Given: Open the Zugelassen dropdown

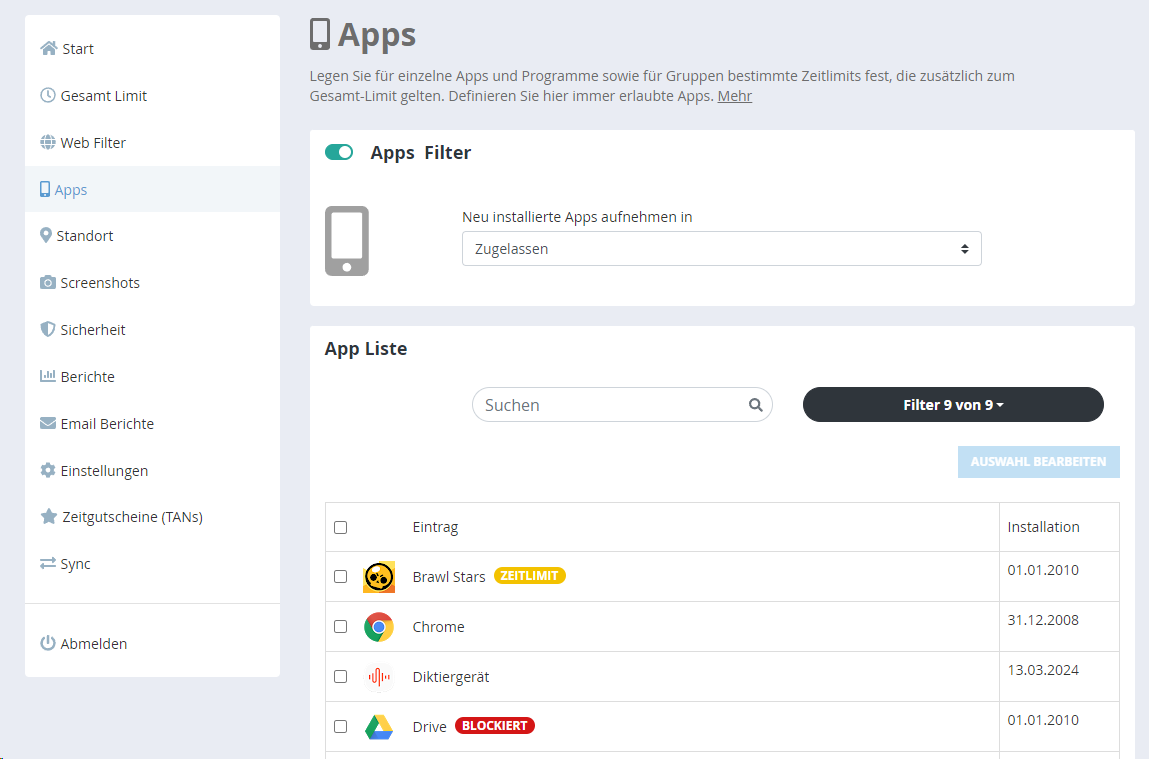Looking at the screenshot, I should pyautogui.click(x=722, y=249).
